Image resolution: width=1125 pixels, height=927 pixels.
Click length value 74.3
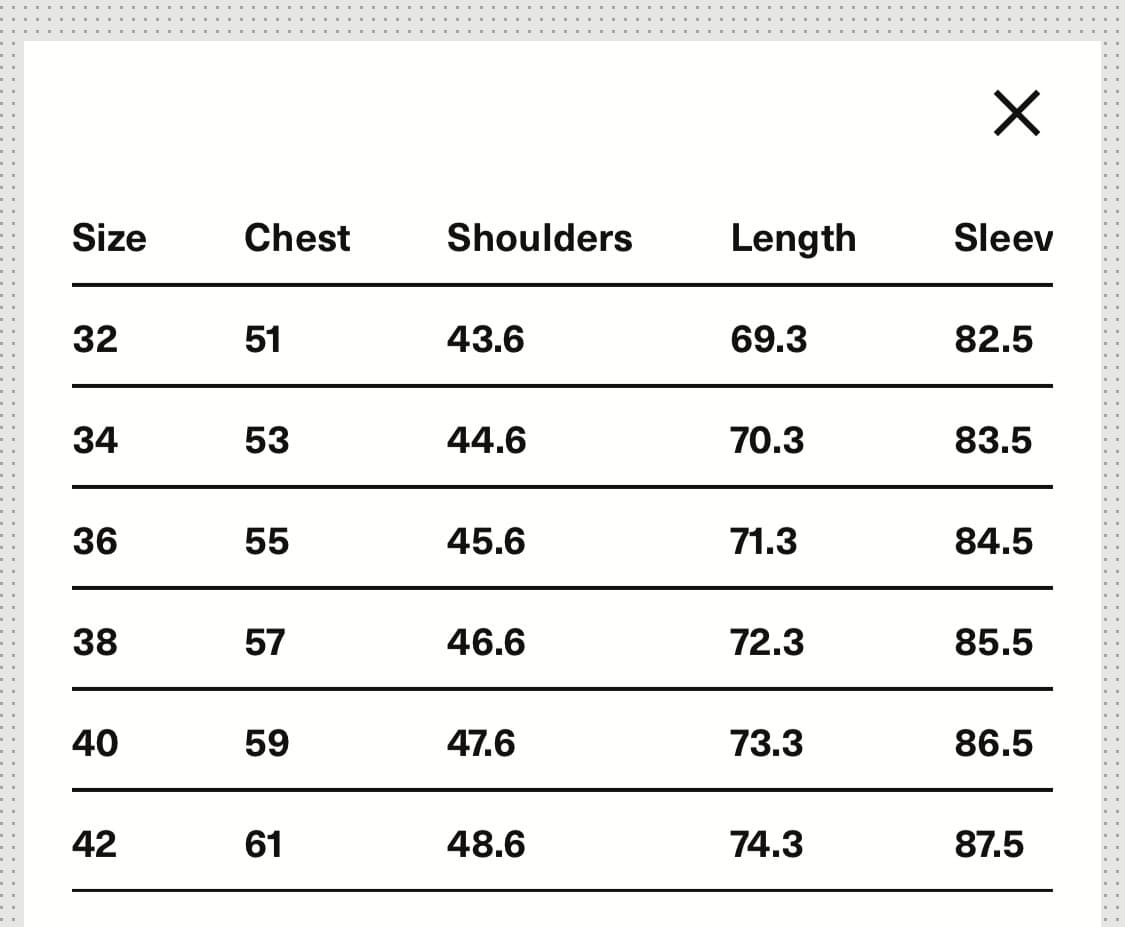pos(766,845)
